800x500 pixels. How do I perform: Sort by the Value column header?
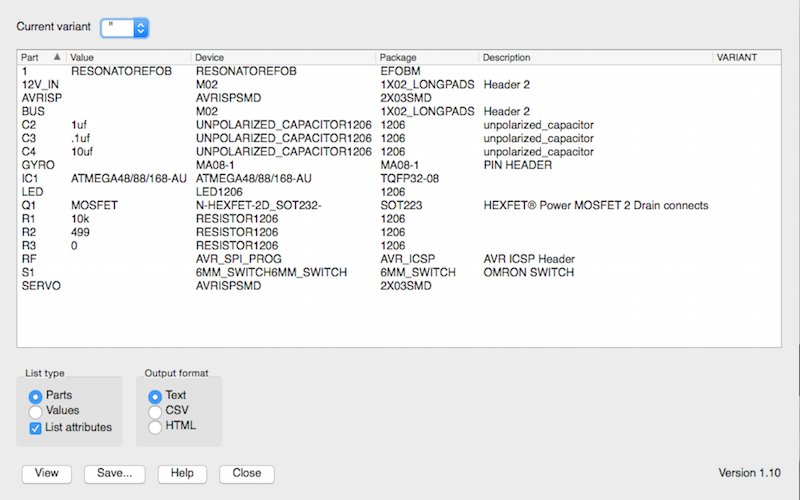[129, 57]
